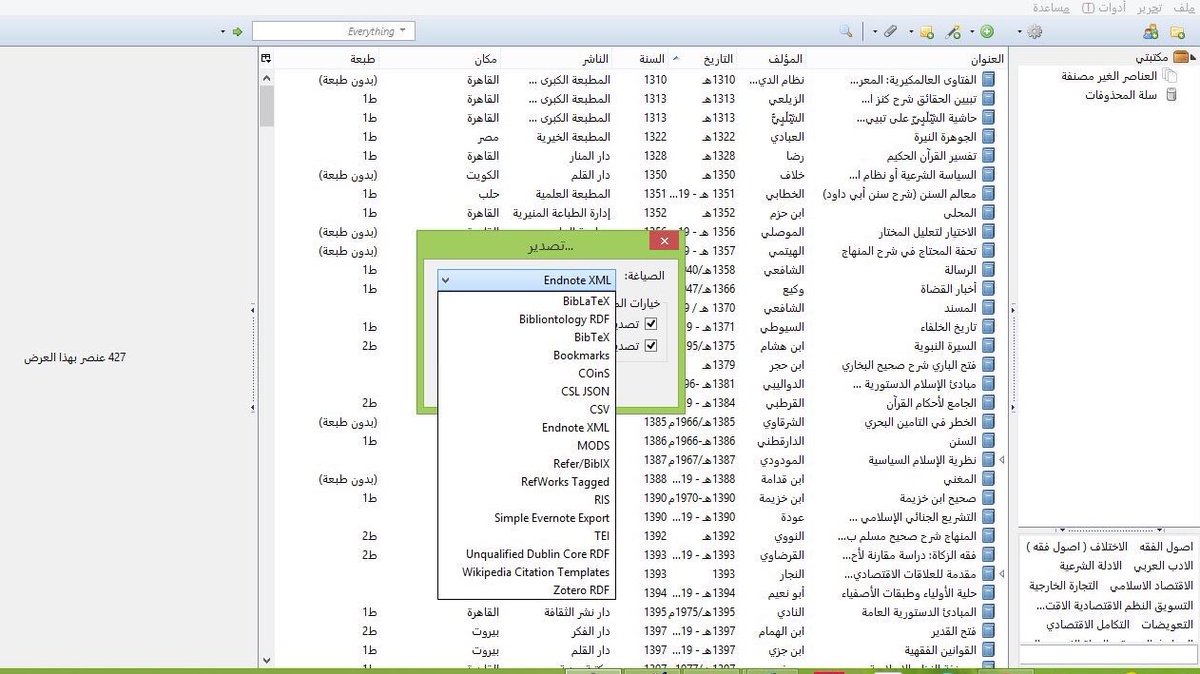The width and height of the screenshot is (1200, 674).
Task: Open the gear Actions menu icon
Action: (1035, 31)
